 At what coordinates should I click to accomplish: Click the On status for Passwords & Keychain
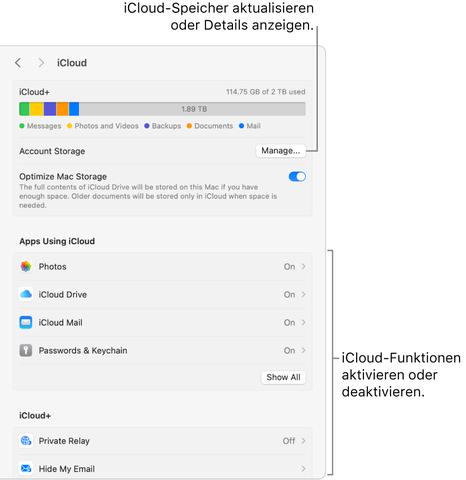click(x=289, y=351)
